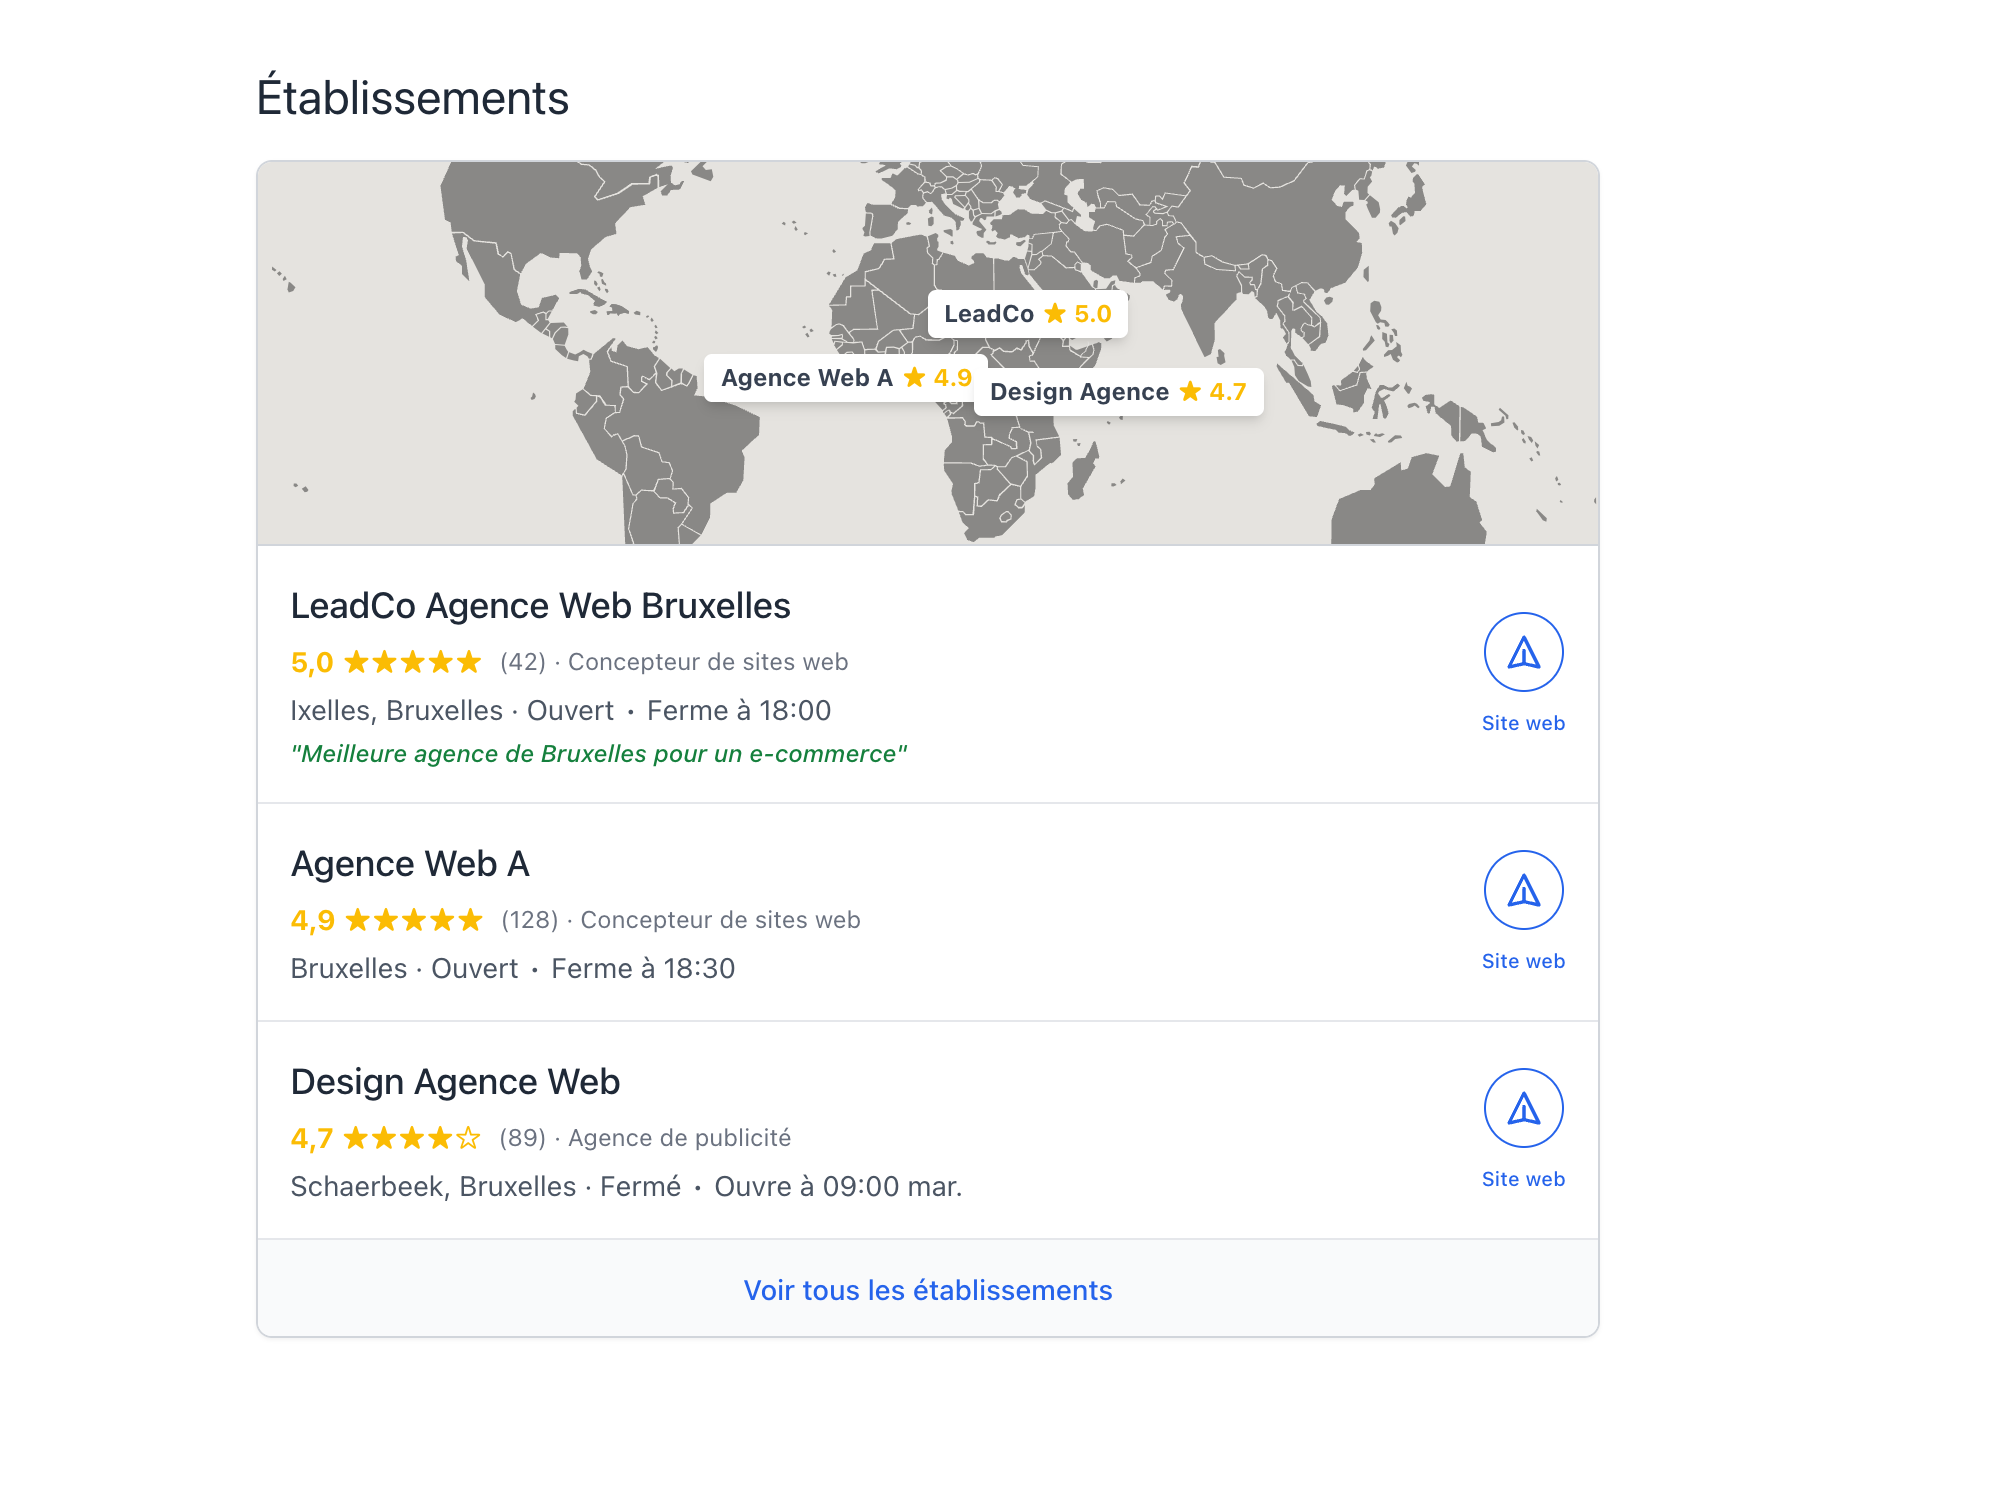Select the Agence Web A 4.9 map marker
This screenshot has width=2000, height=1500.
pos(845,377)
